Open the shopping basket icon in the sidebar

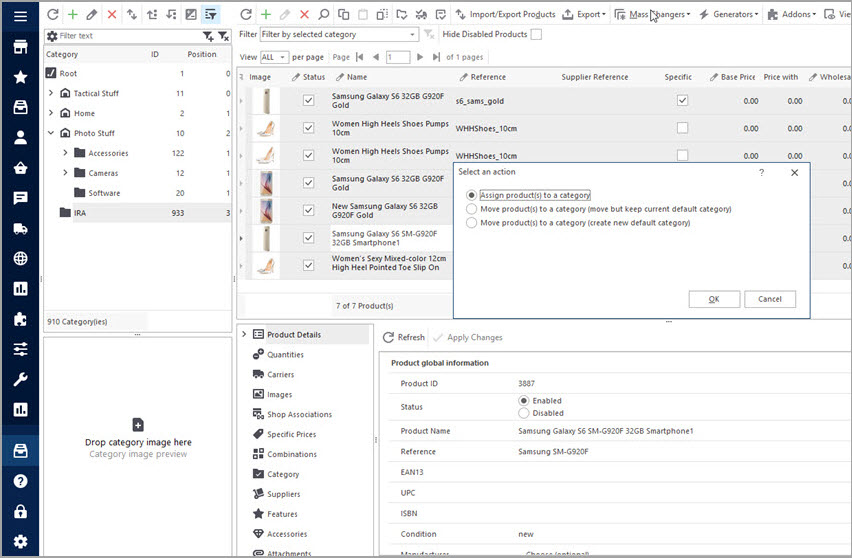tap(20, 167)
